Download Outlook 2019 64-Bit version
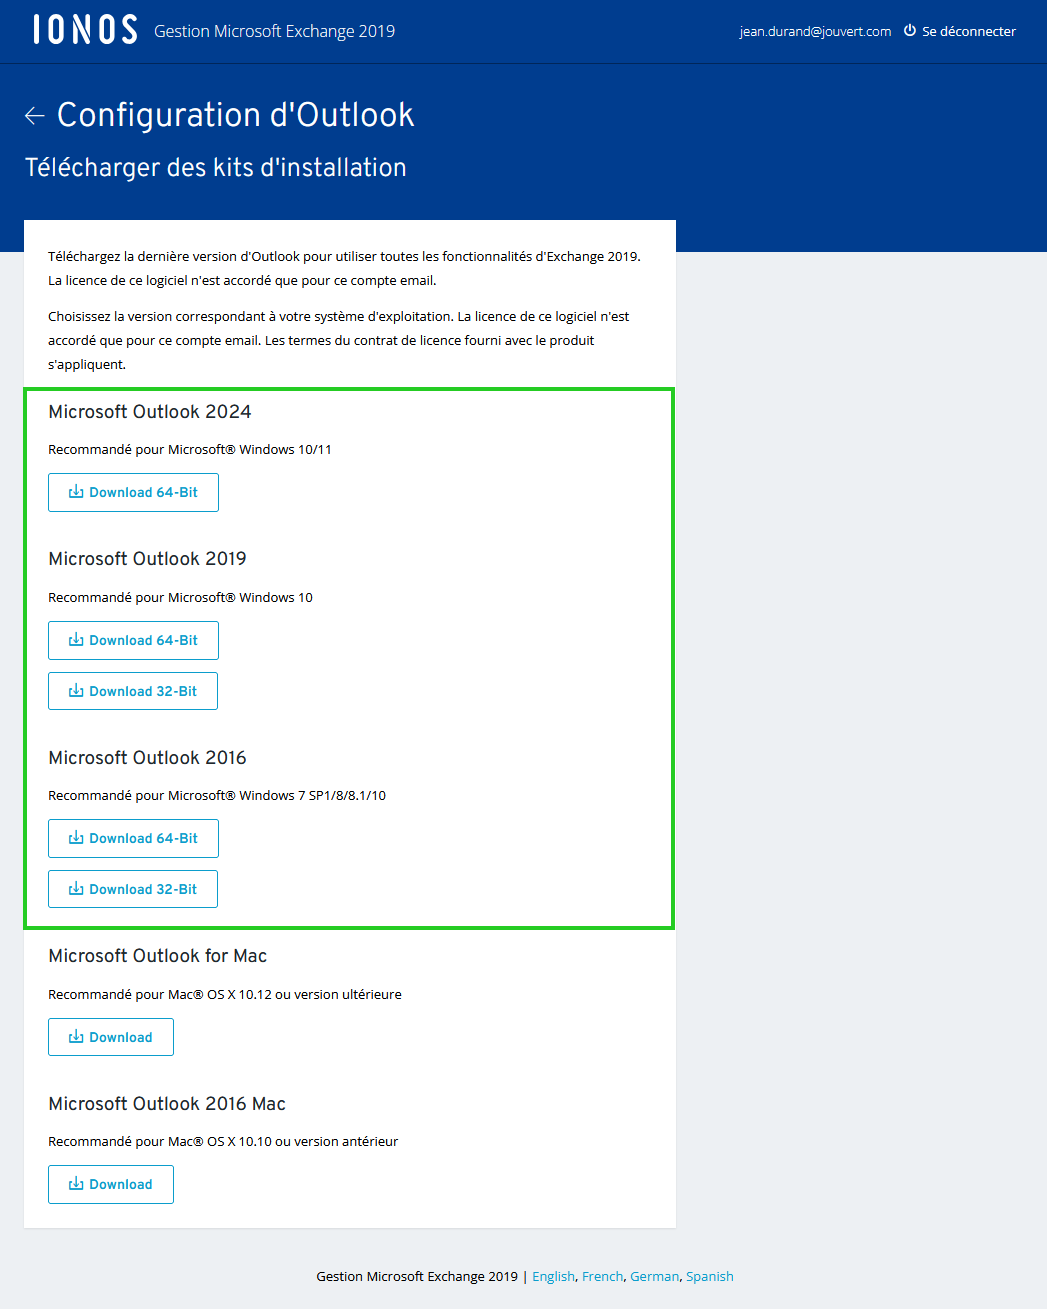 pyautogui.click(x=133, y=640)
